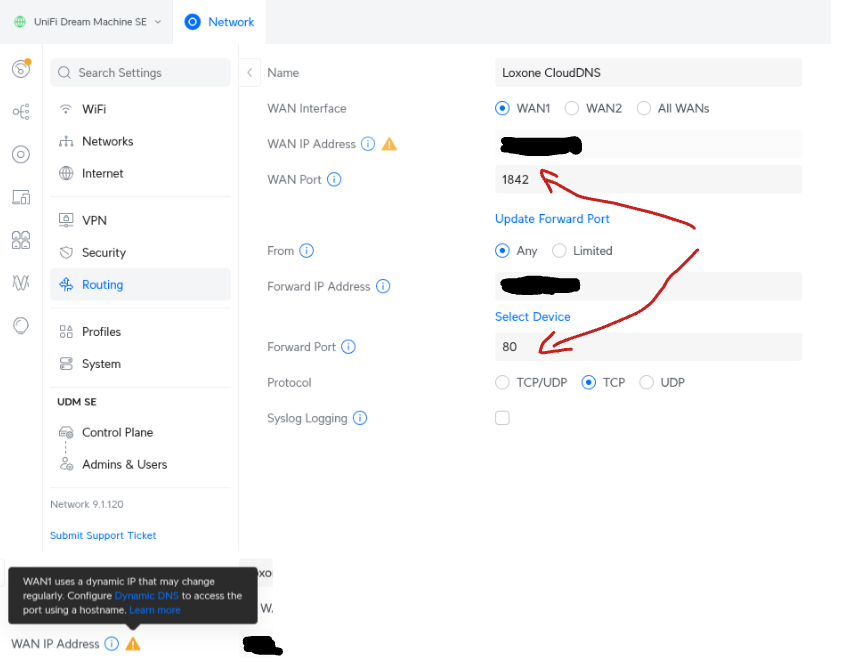Click the Forward IP Address field

click(x=648, y=286)
